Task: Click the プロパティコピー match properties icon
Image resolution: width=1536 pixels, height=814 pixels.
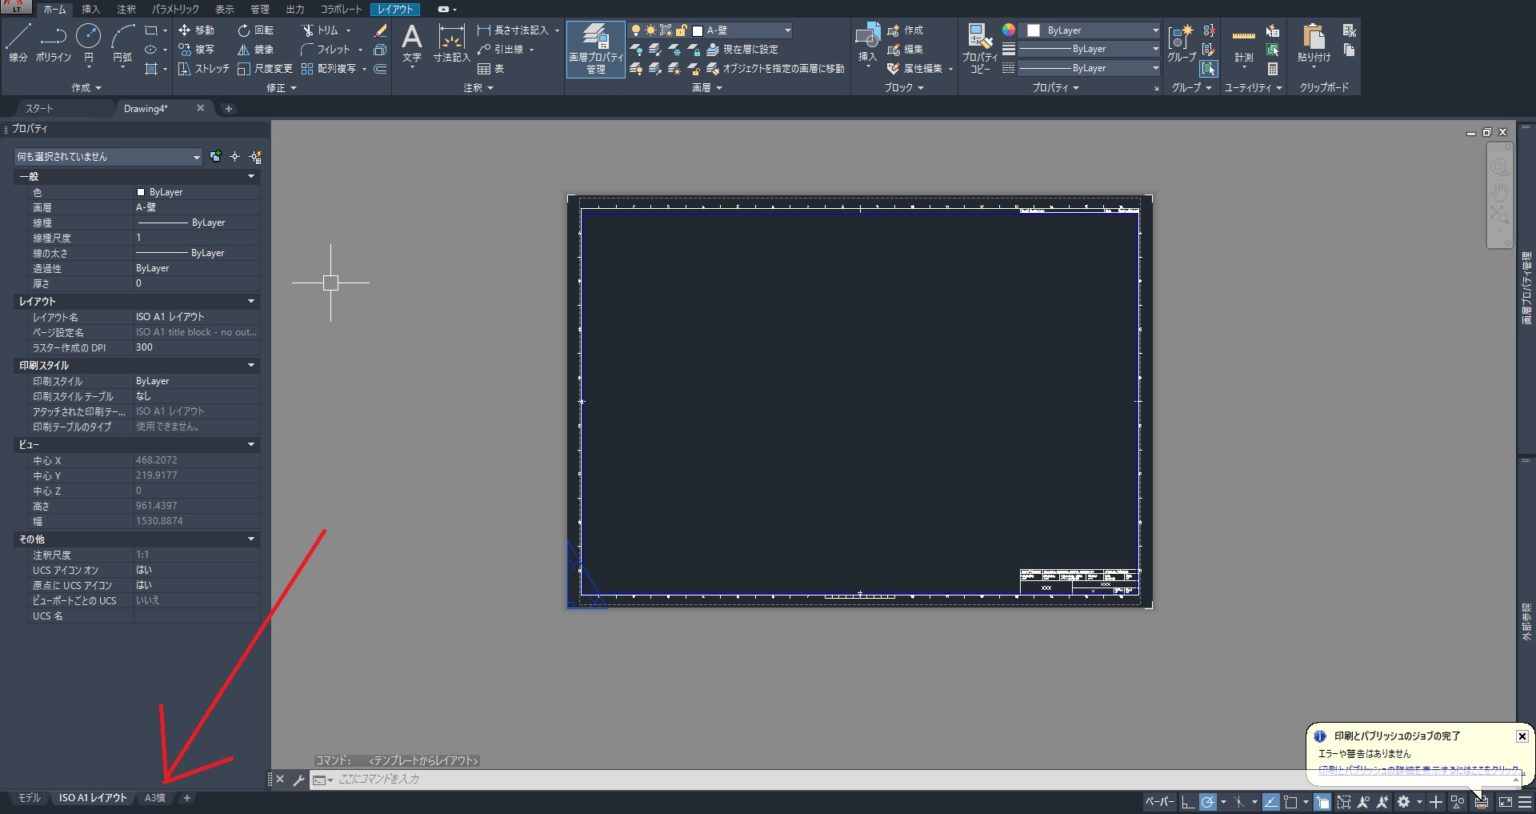Action: coord(979,48)
